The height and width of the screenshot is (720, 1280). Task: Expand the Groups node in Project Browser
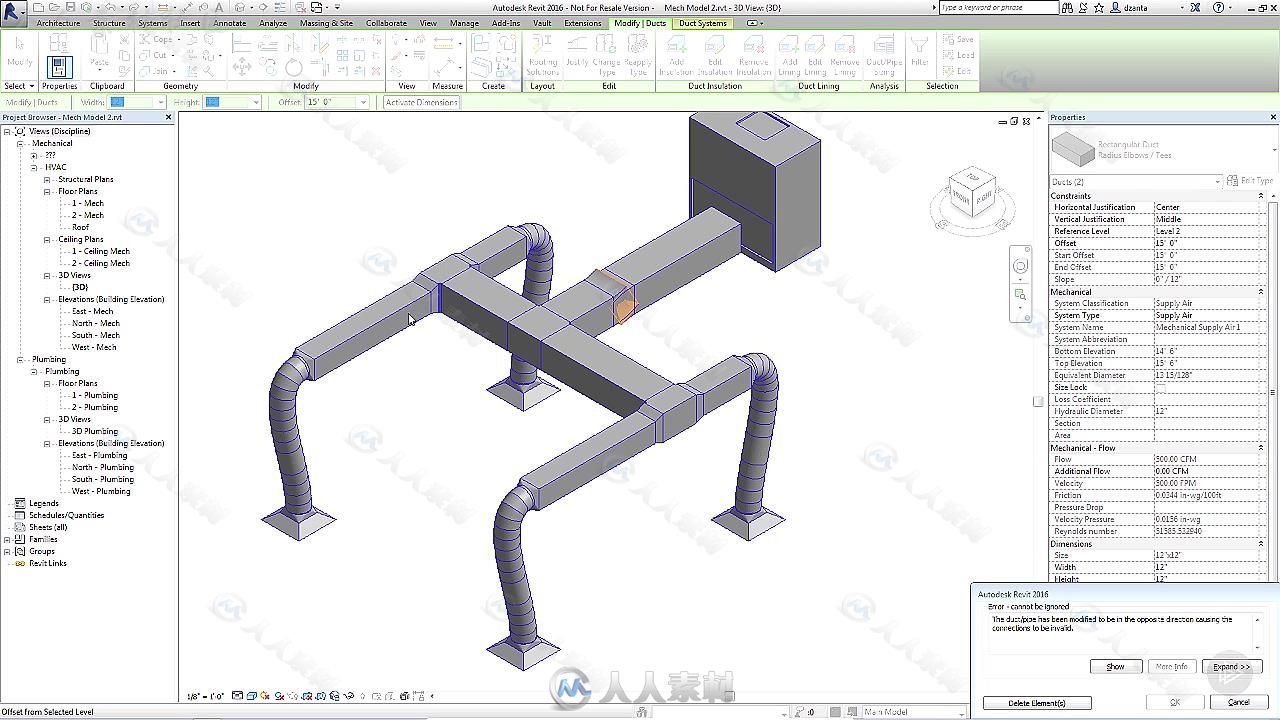[x=8, y=551]
